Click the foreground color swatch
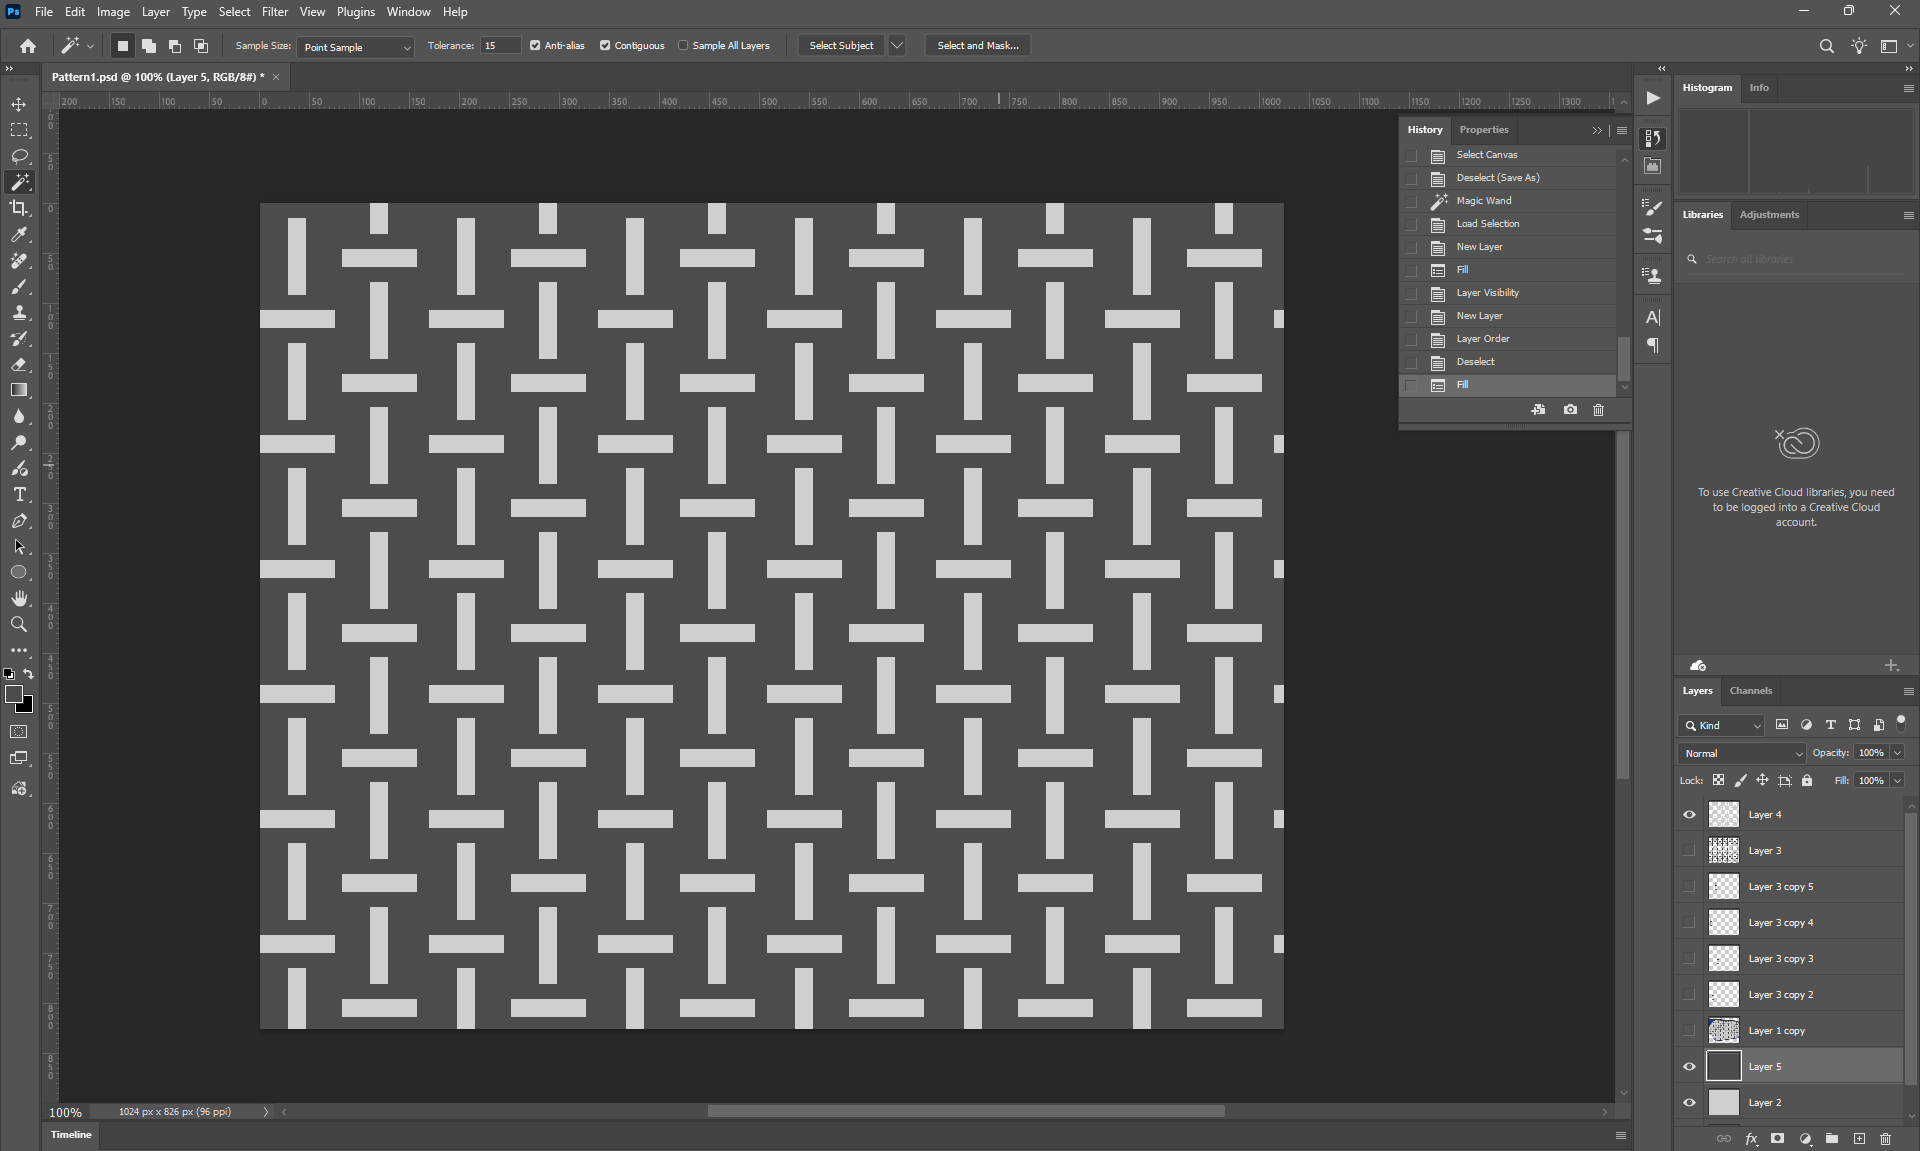Viewport: 1920px width, 1151px height. 14,694
